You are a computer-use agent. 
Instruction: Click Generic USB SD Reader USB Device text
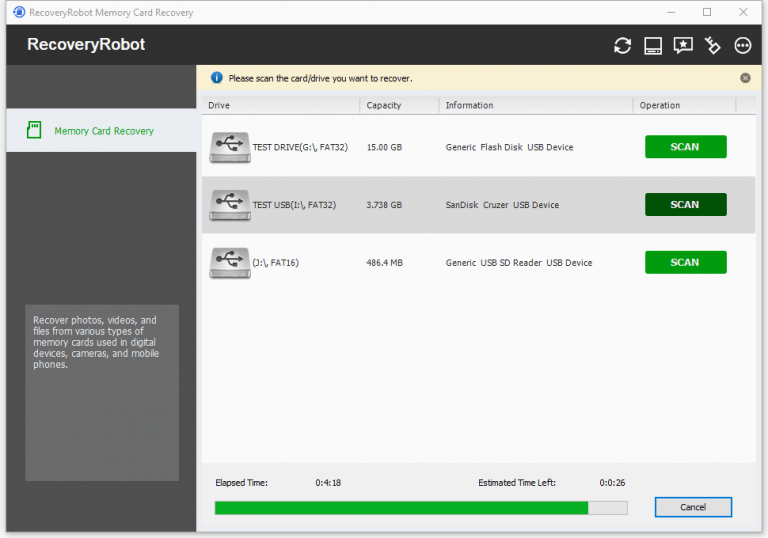(x=519, y=263)
